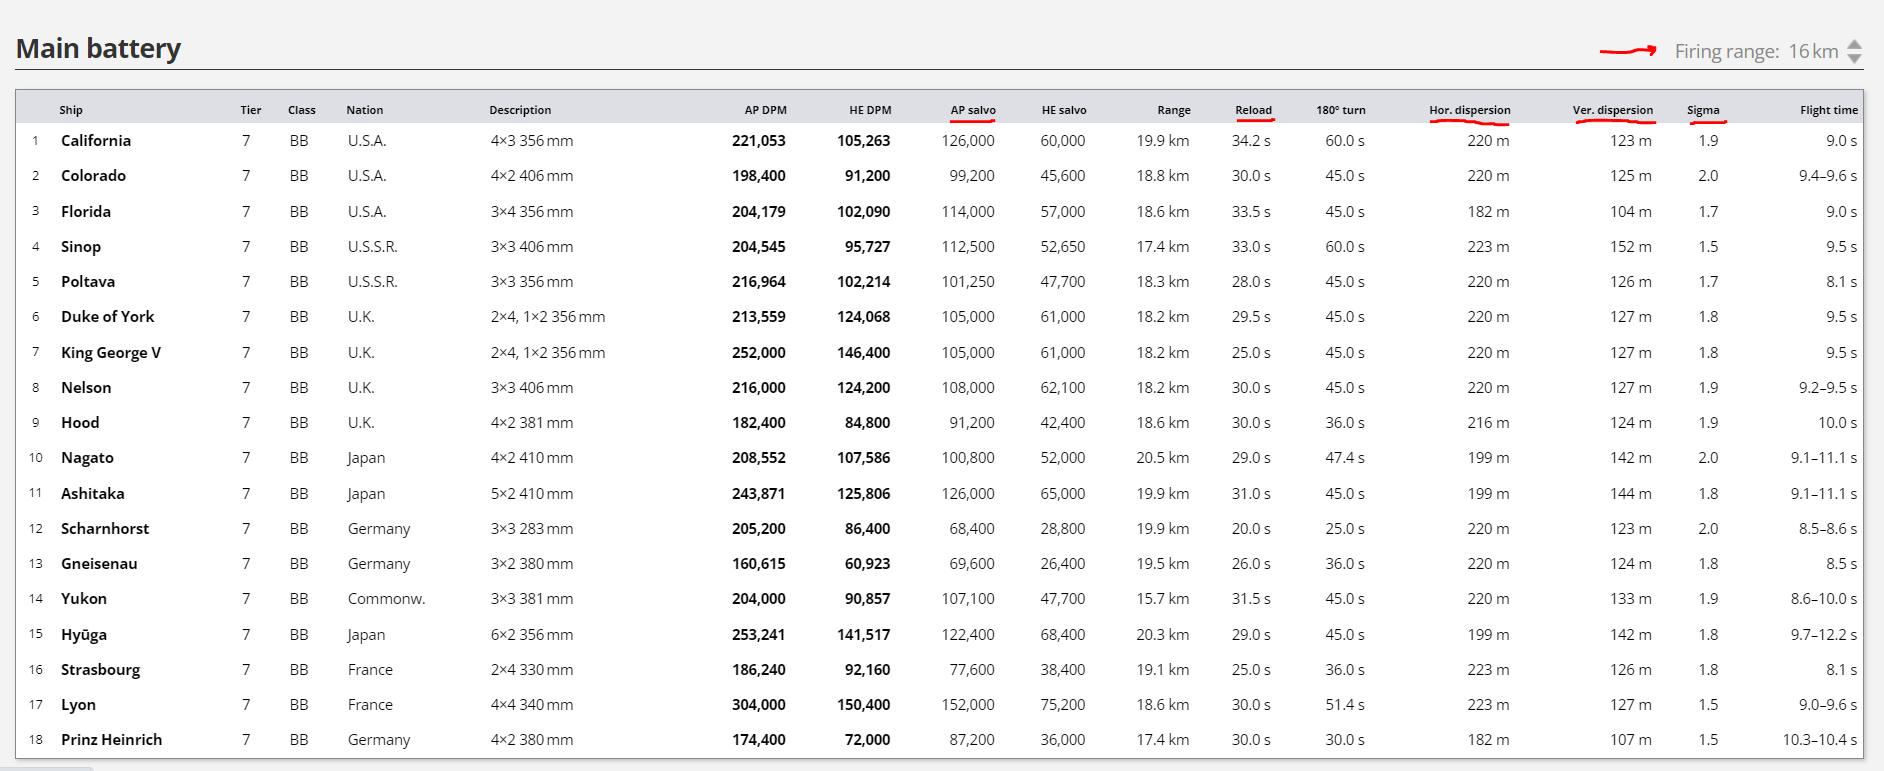The width and height of the screenshot is (1884, 771).
Task: Sort by Flight time header
Action: (x=1828, y=110)
